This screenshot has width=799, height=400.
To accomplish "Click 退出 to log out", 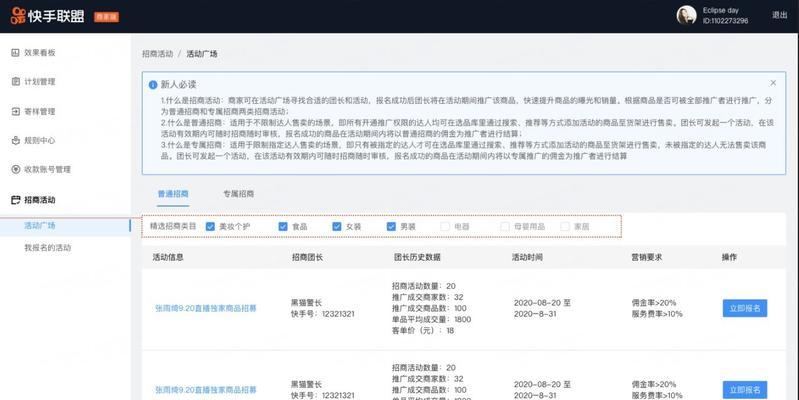I will (x=779, y=15).
